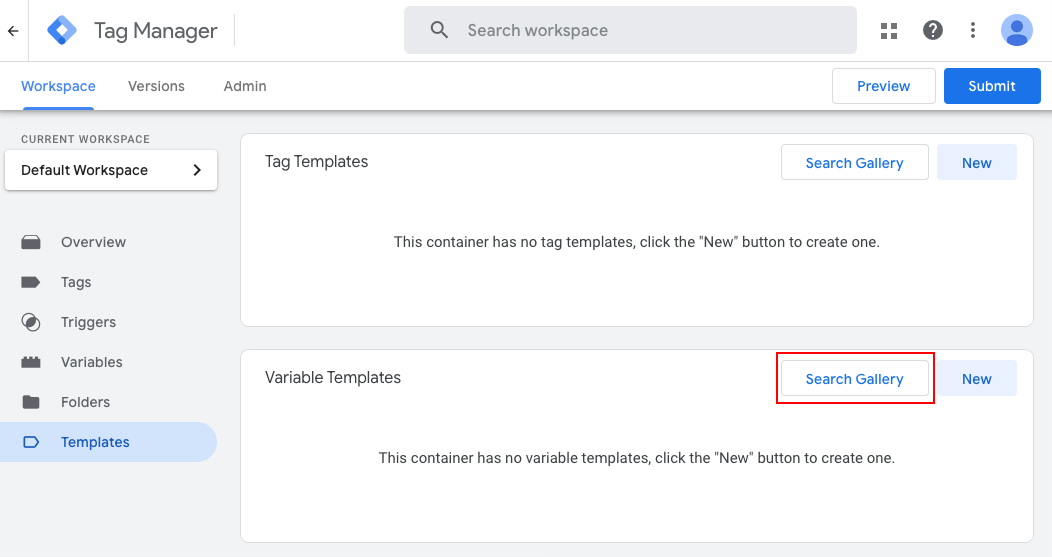Open the Google apps grid
The height and width of the screenshot is (557, 1052).
pyautogui.click(x=889, y=31)
